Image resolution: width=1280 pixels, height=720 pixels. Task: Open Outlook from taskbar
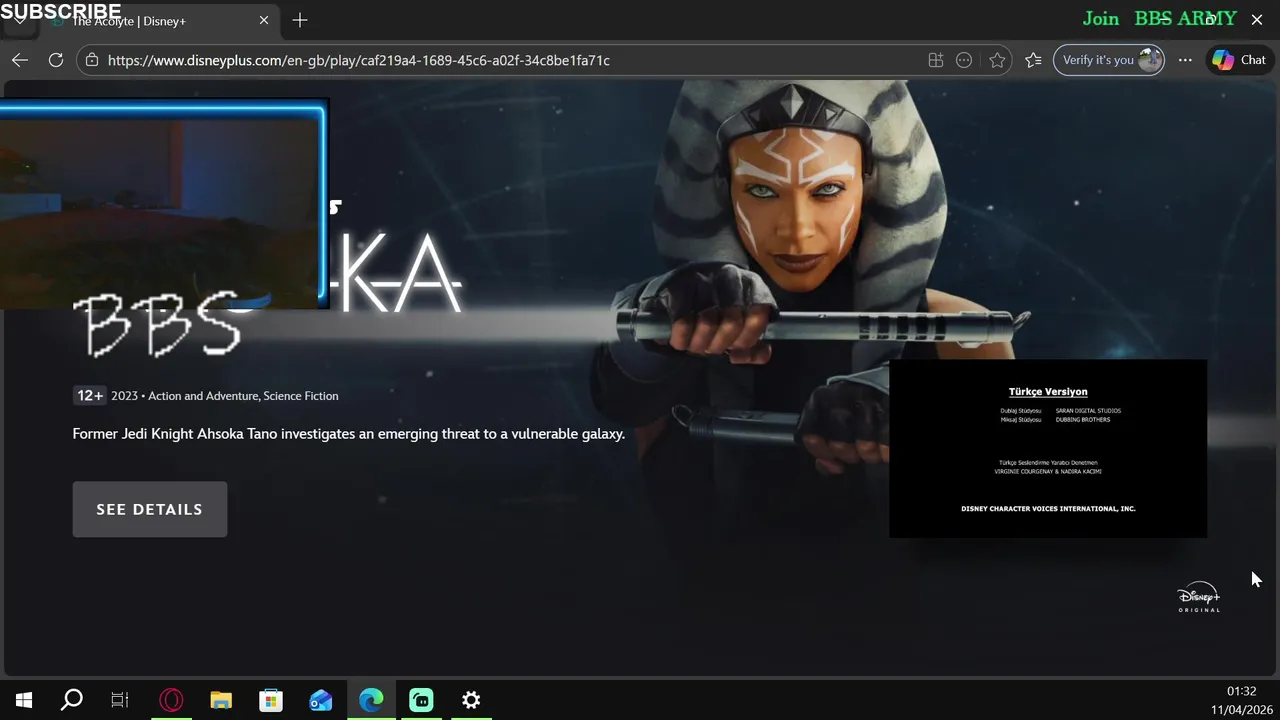pyautogui.click(x=321, y=700)
